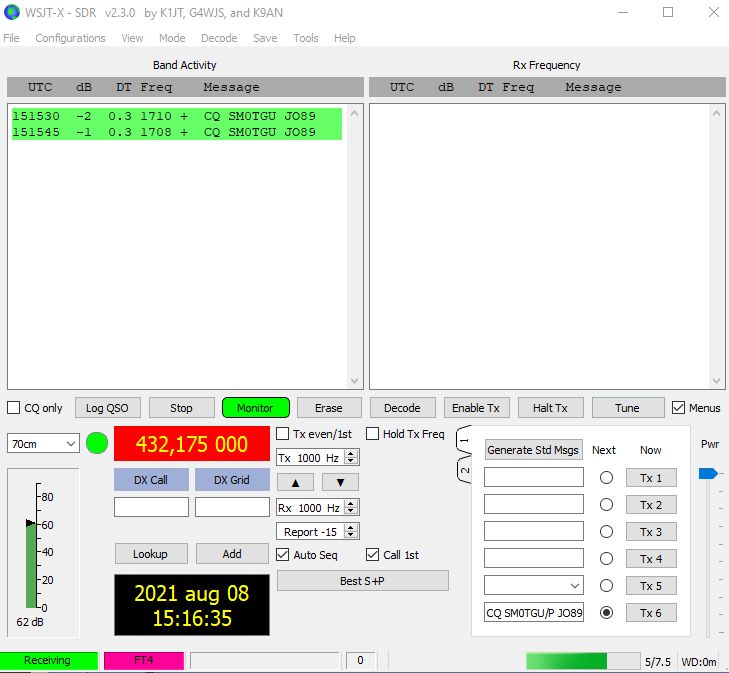Click the Lookup button
The image size is (729, 673).
[151, 554]
